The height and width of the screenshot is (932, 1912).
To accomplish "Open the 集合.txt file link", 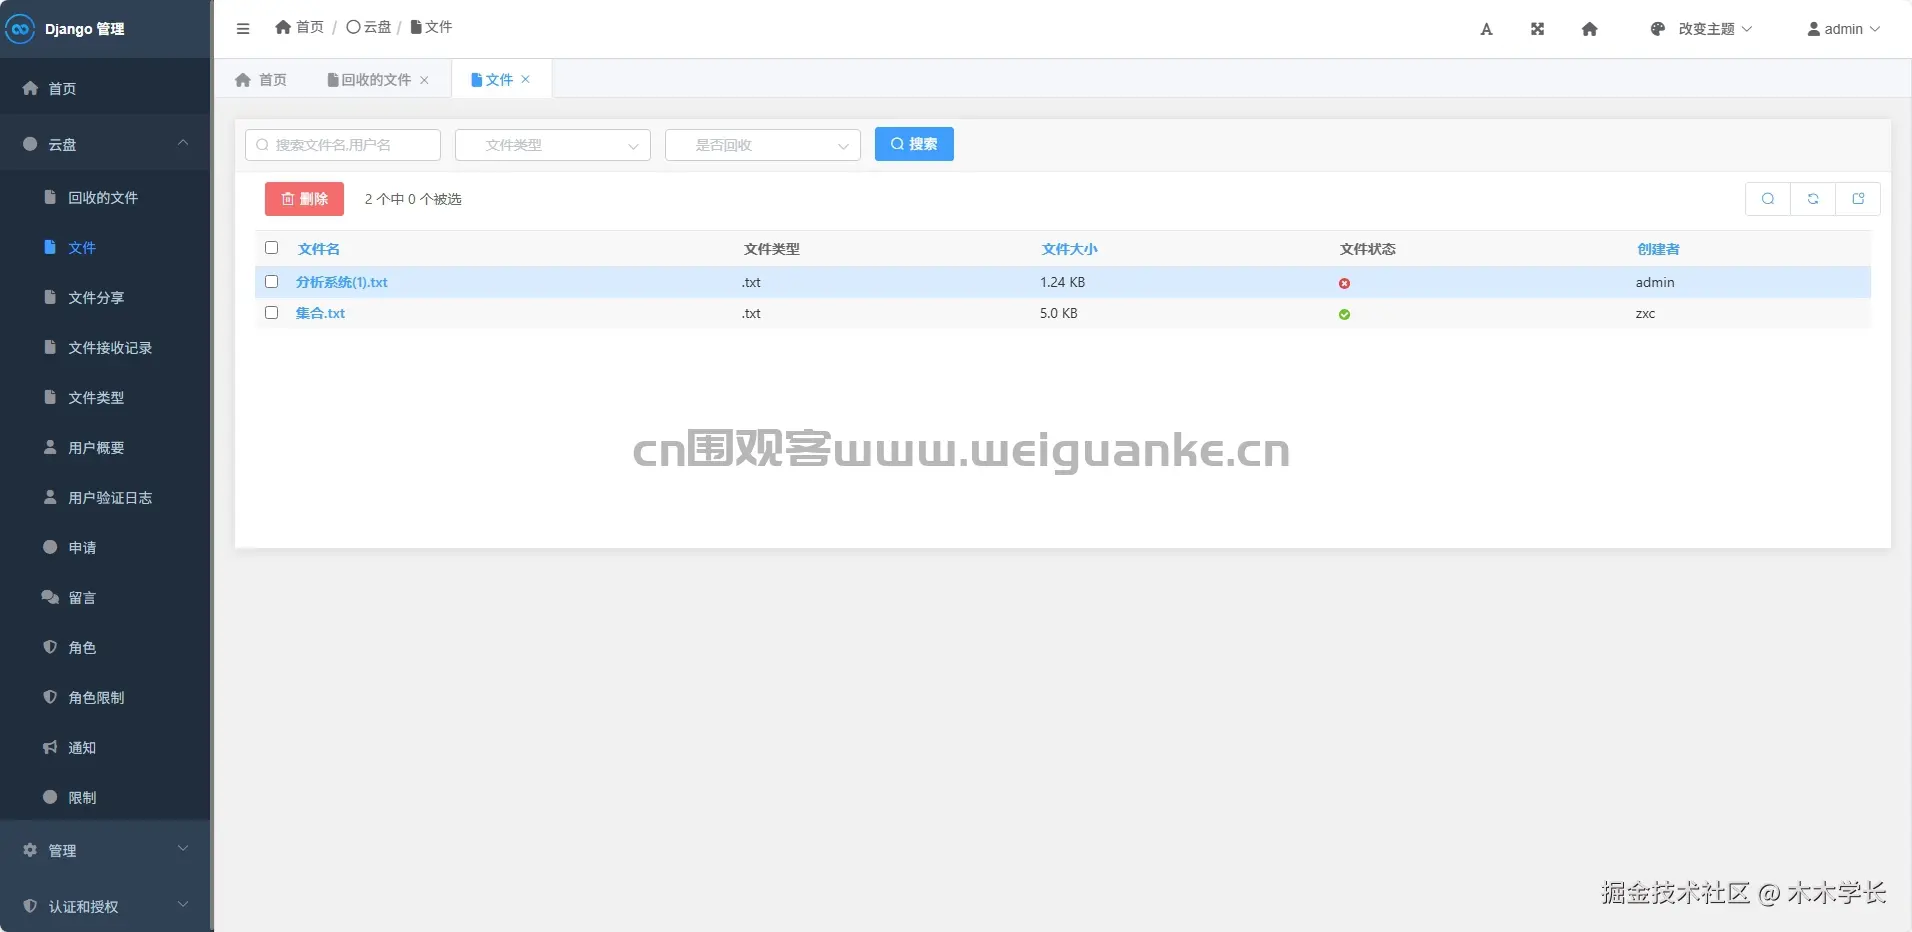I will click(x=320, y=314).
